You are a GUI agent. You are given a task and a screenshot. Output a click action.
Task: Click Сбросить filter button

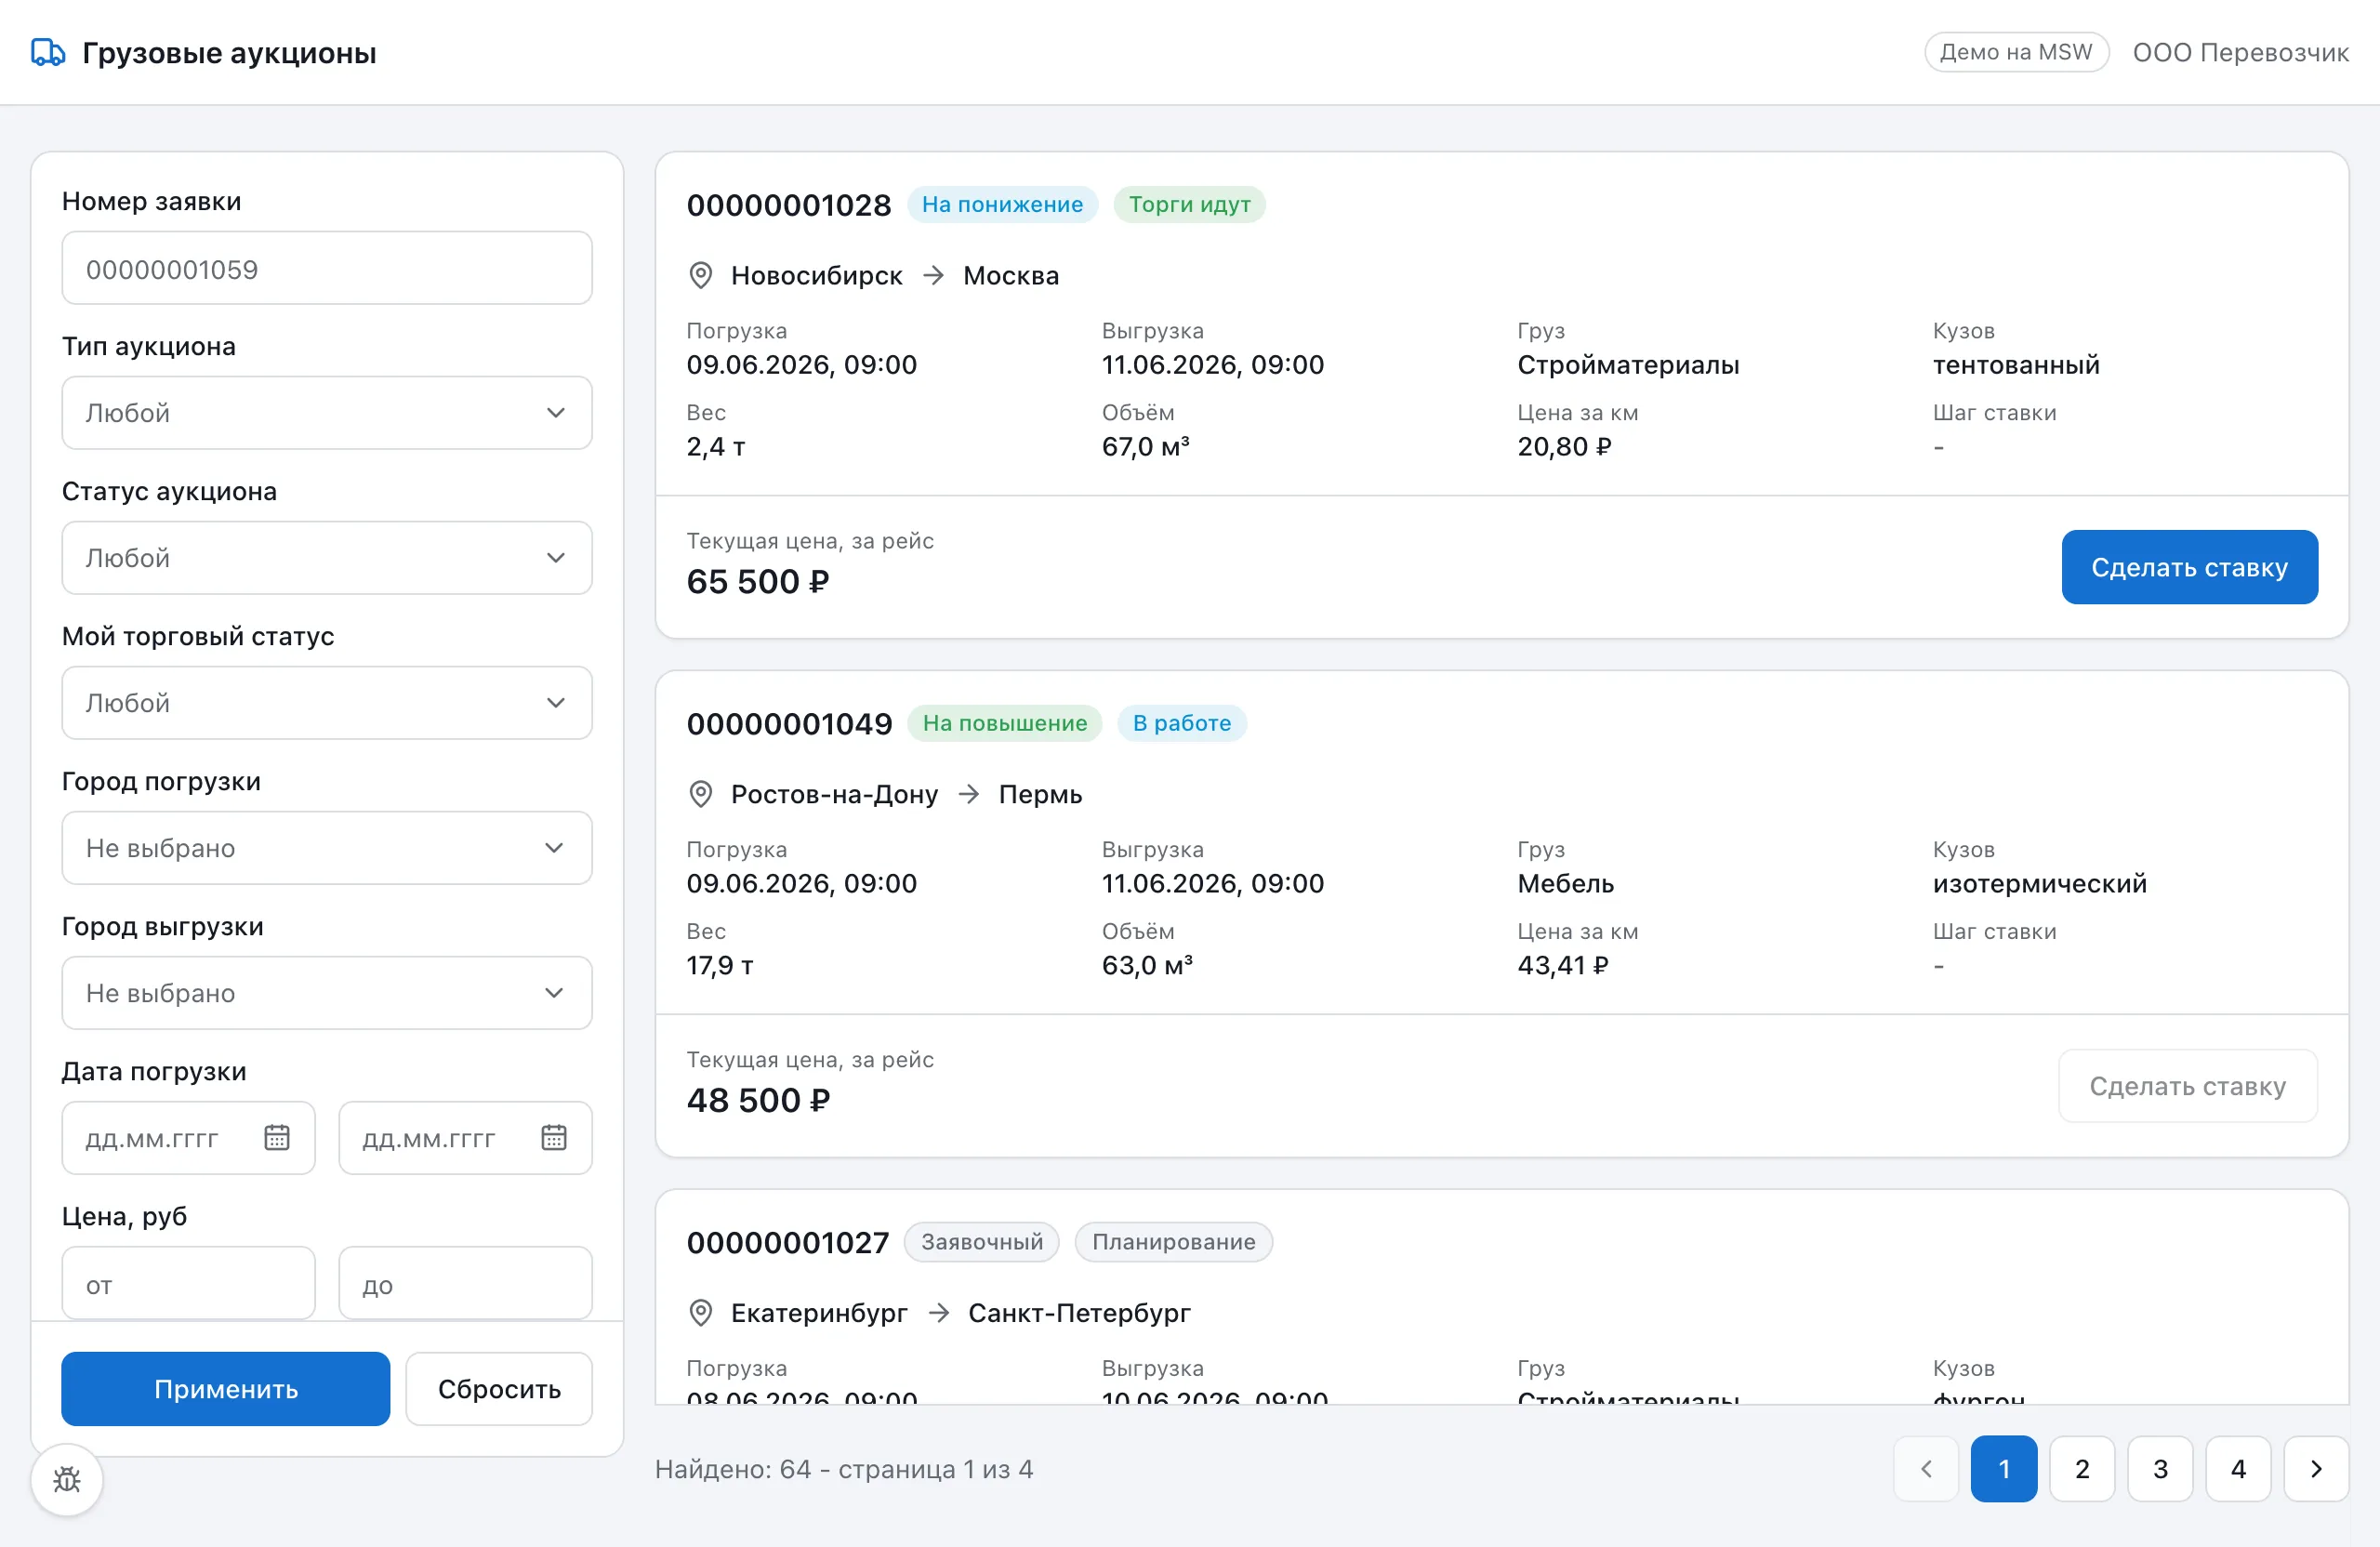(x=499, y=1389)
